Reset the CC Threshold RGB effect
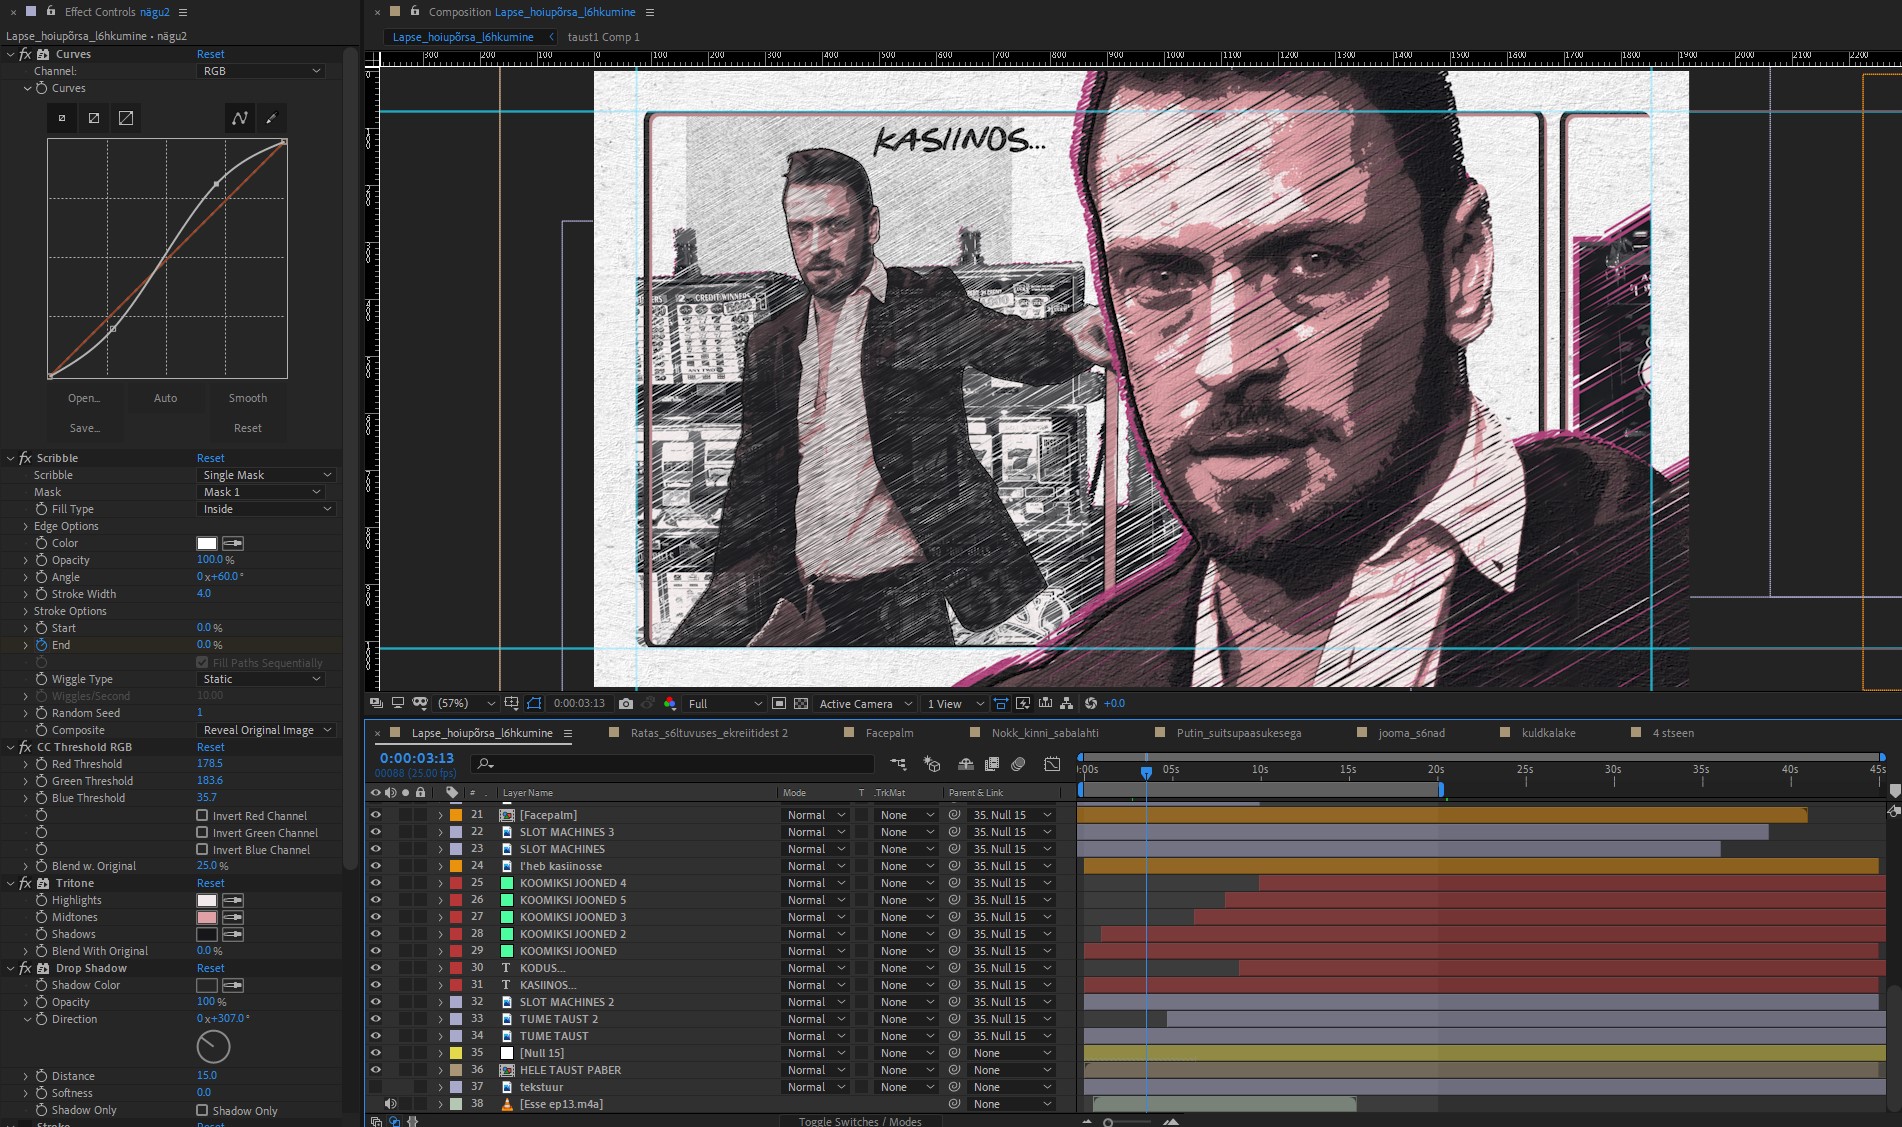 (x=210, y=747)
